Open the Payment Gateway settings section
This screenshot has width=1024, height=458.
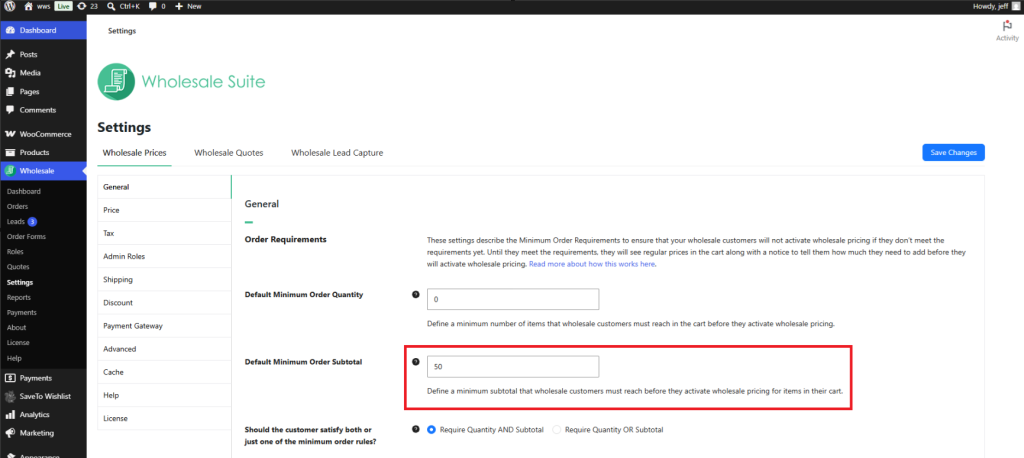click(x=164, y=326)
